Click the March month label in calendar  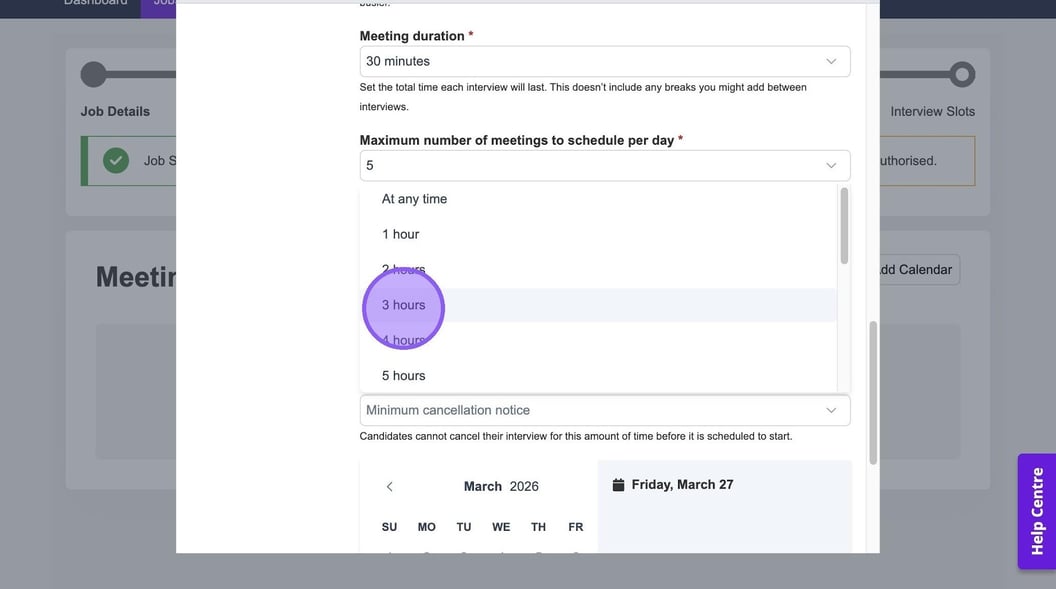[482, 486]
